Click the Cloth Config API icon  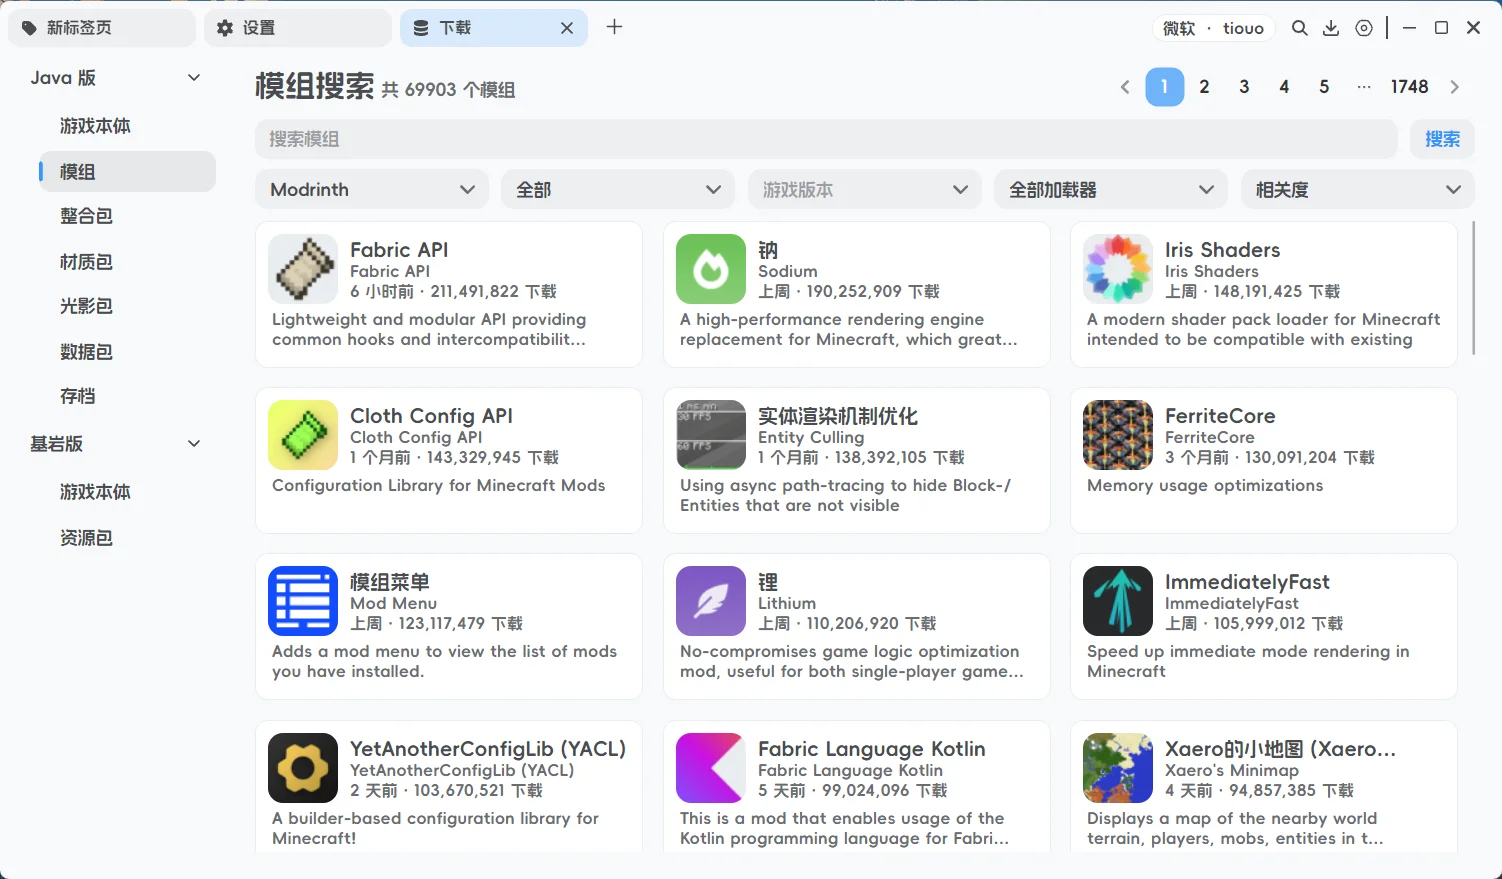[303, 435]
